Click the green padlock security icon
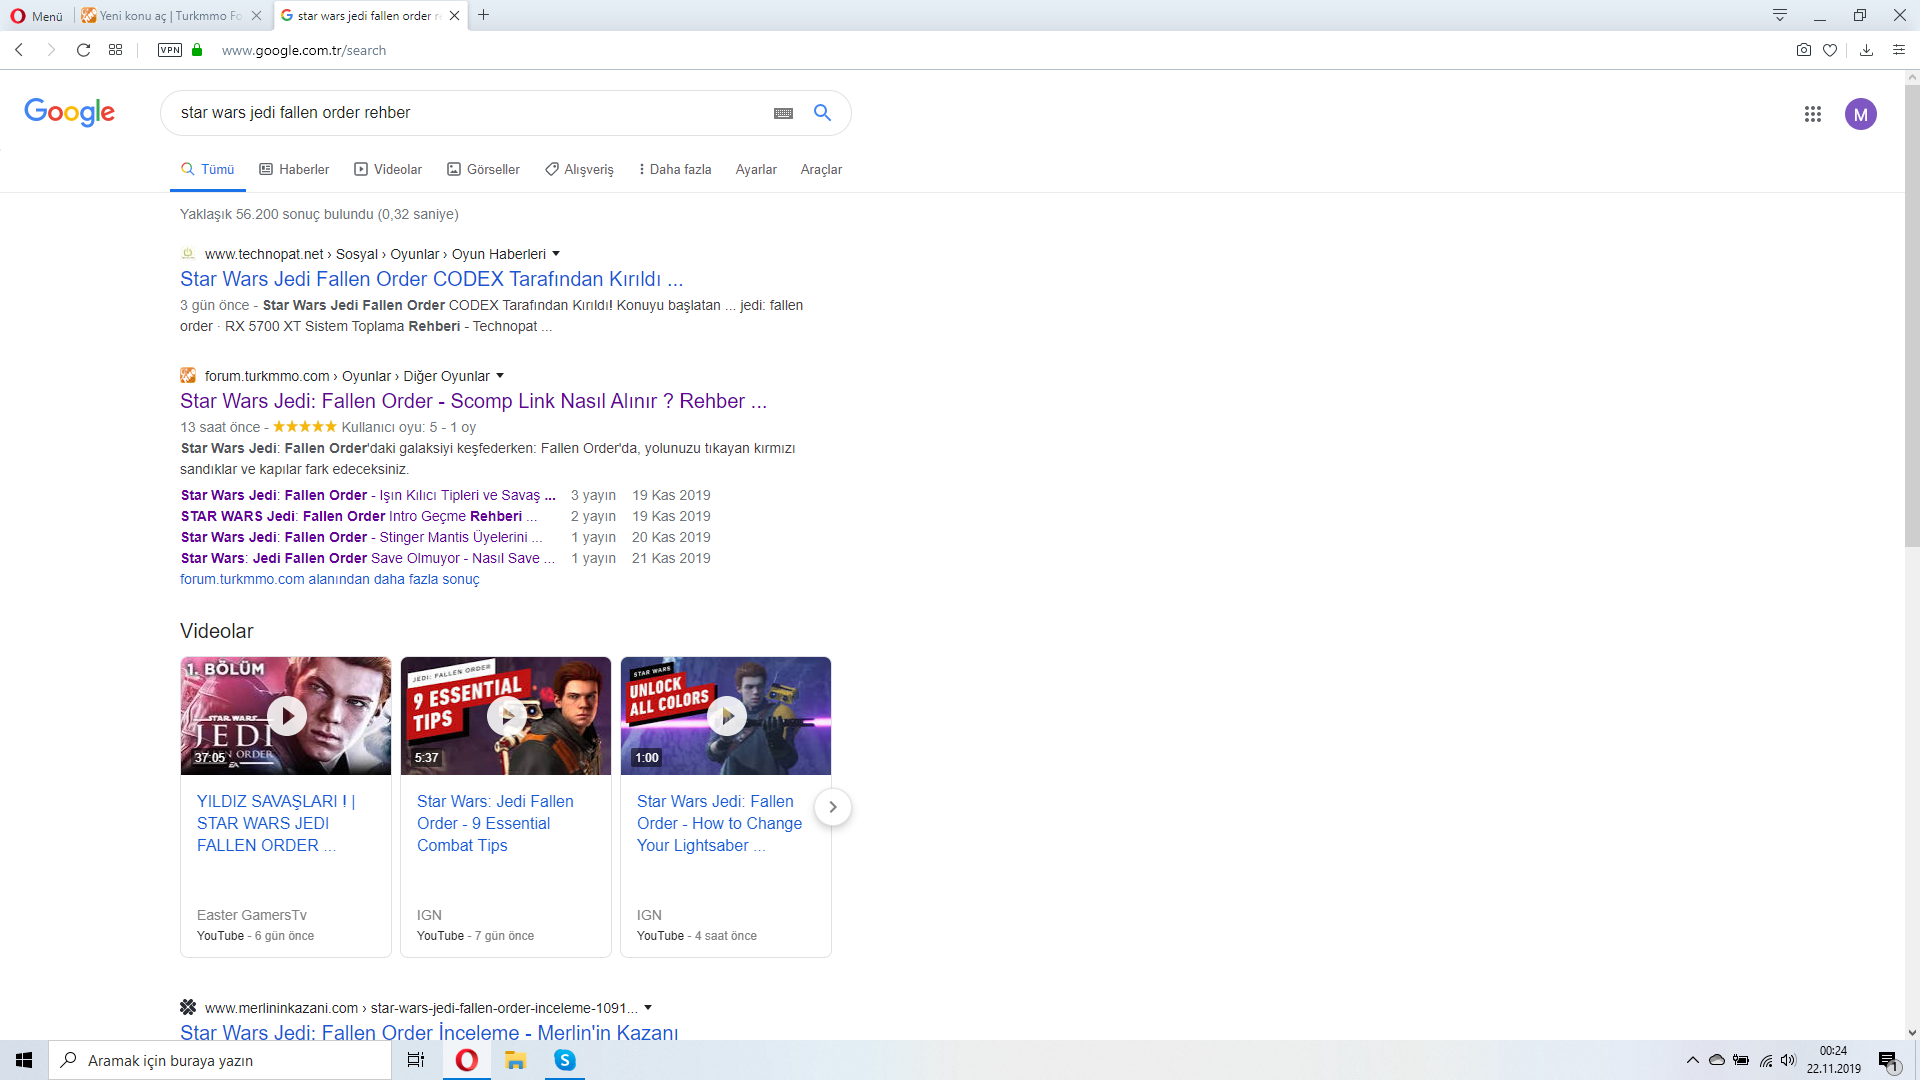The height and width of the screenshot is (1080, 1920). tap(197, 50)
